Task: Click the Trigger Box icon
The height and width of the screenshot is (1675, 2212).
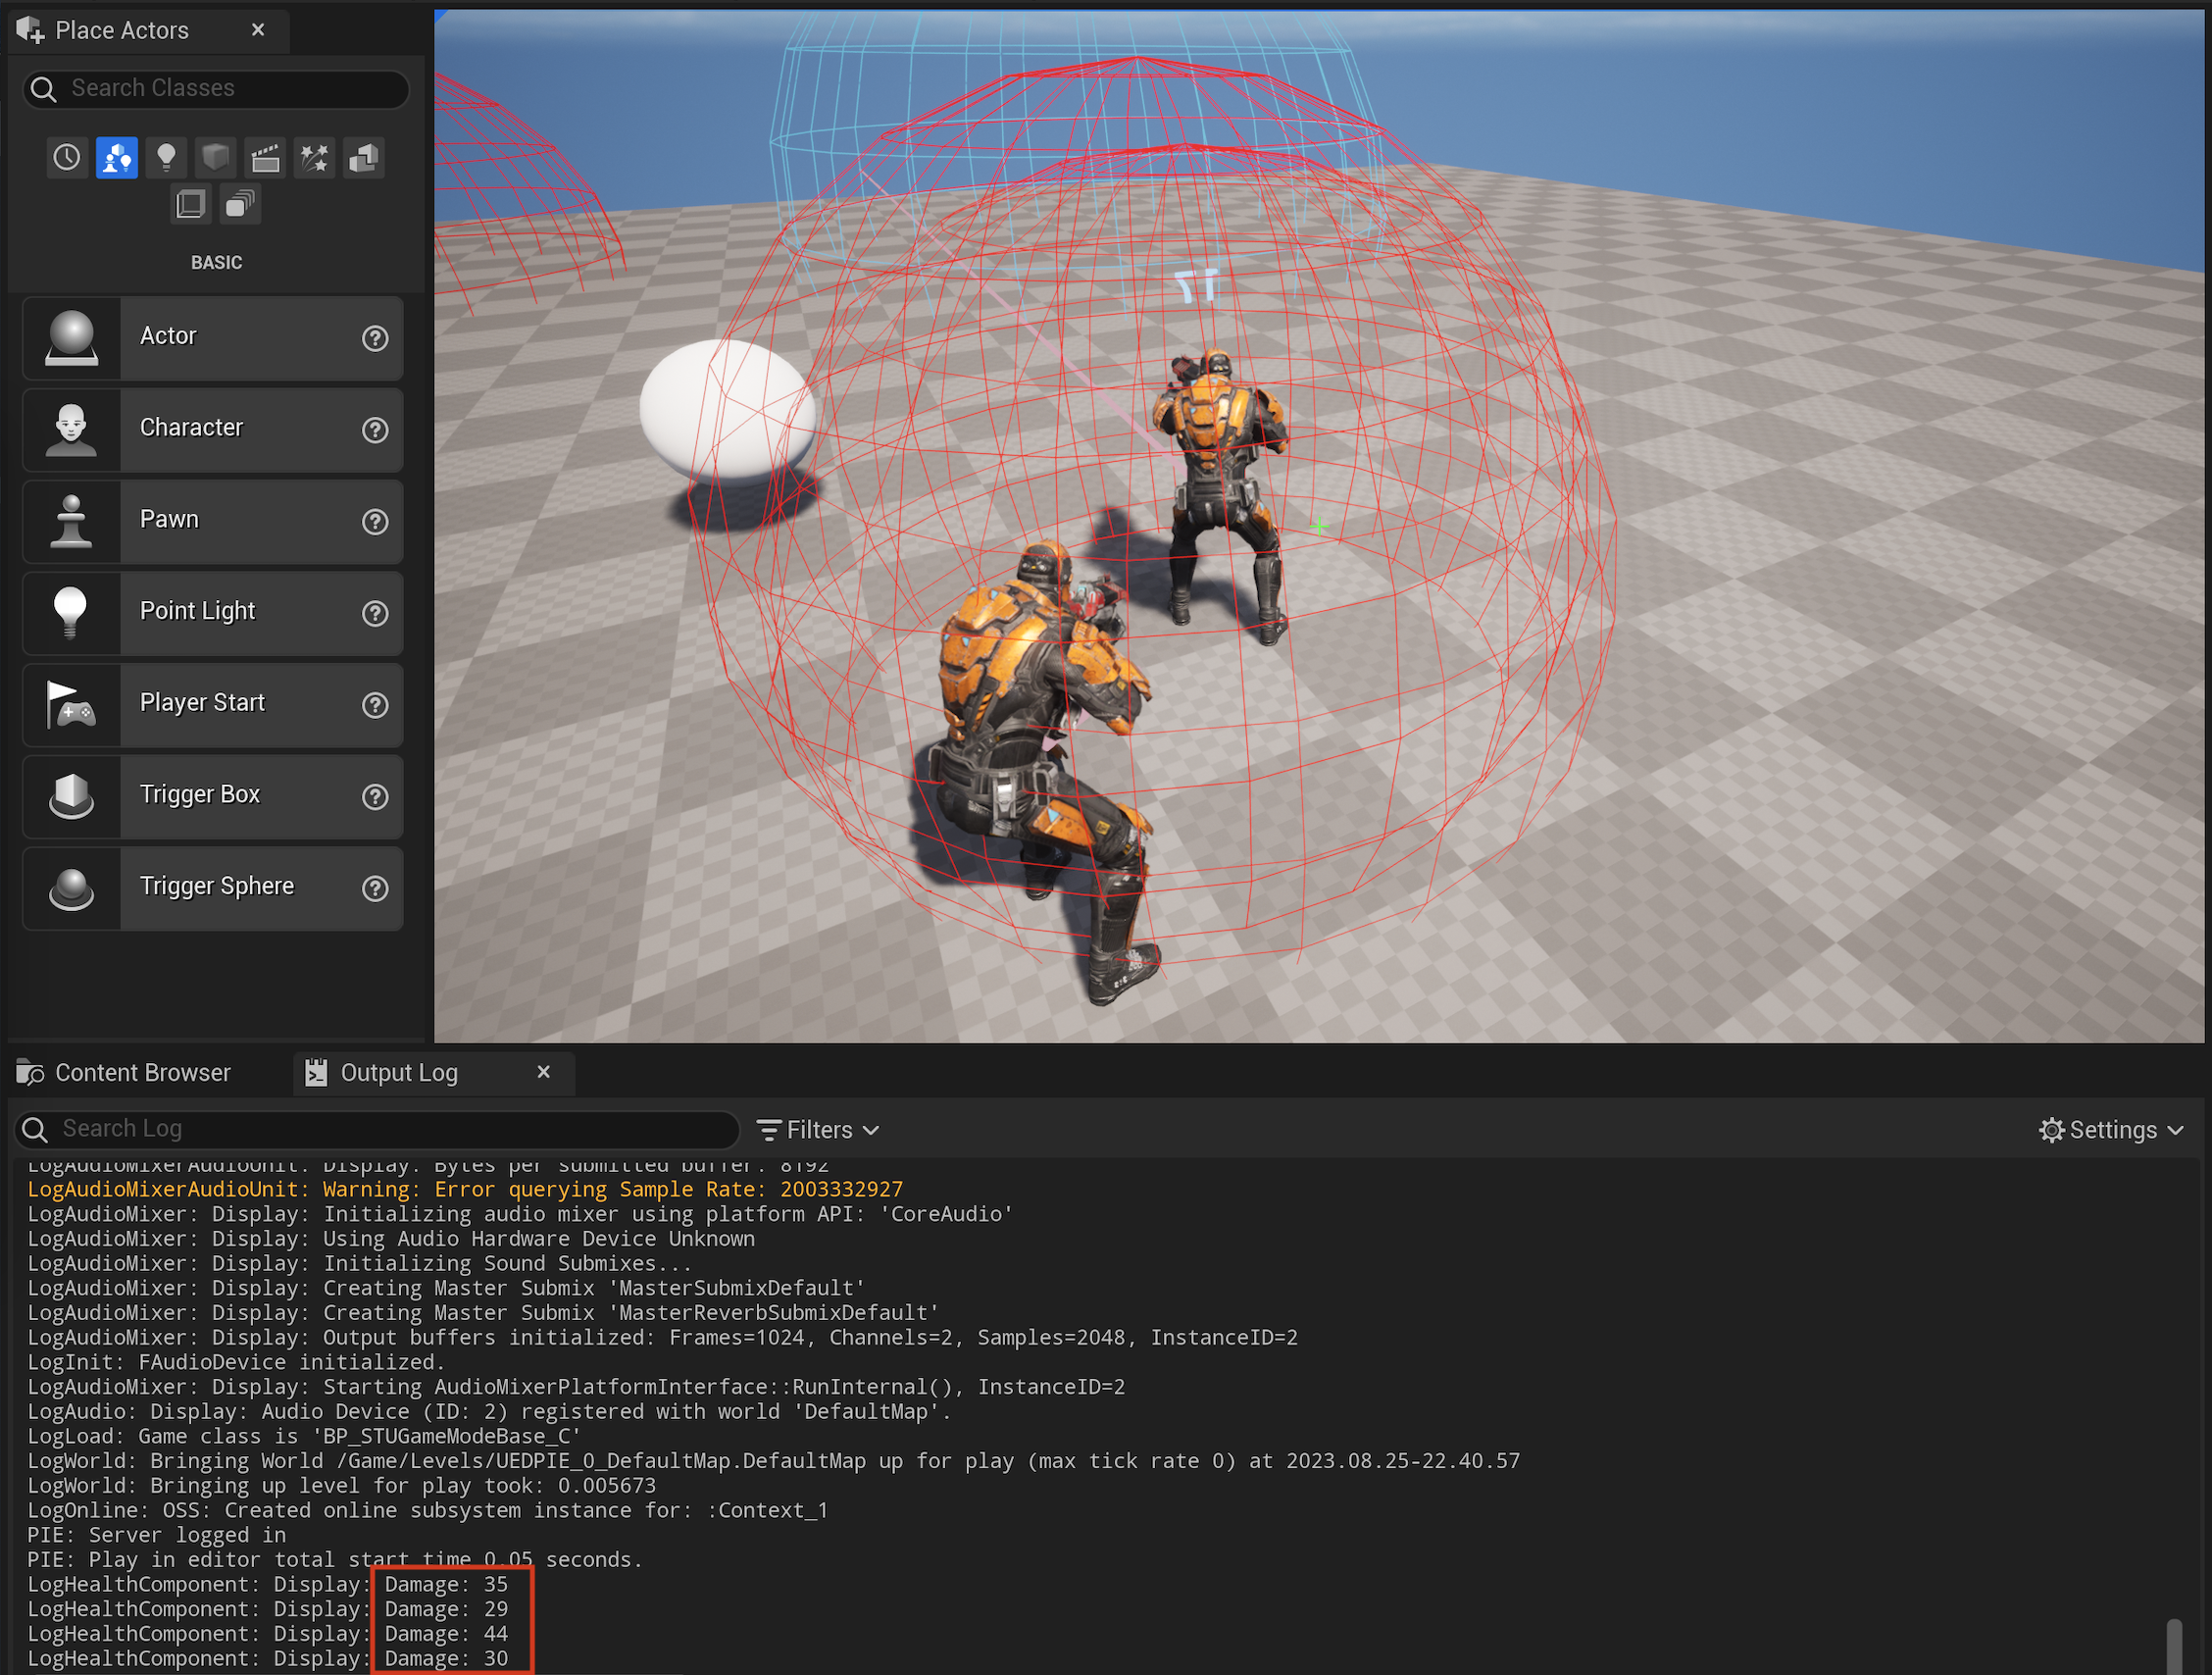Action: pos(72,796)
